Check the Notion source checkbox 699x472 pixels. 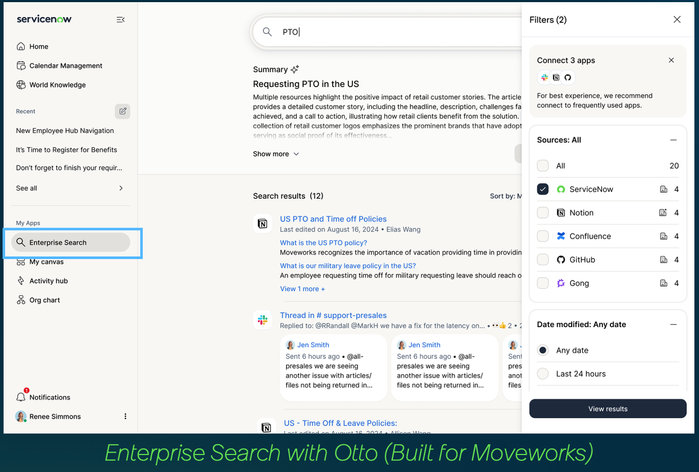tap(543, 213)
